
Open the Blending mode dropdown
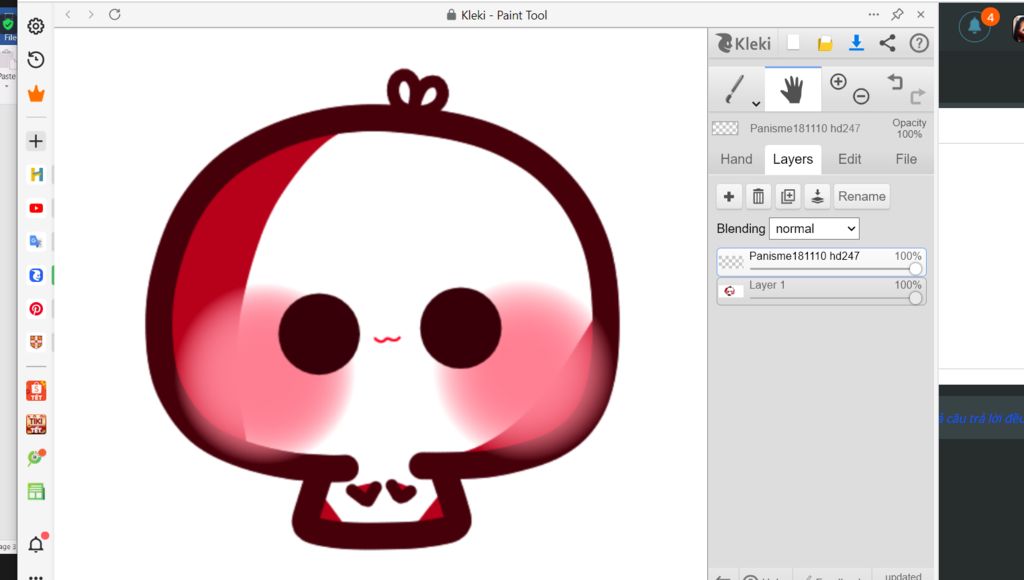814,229
